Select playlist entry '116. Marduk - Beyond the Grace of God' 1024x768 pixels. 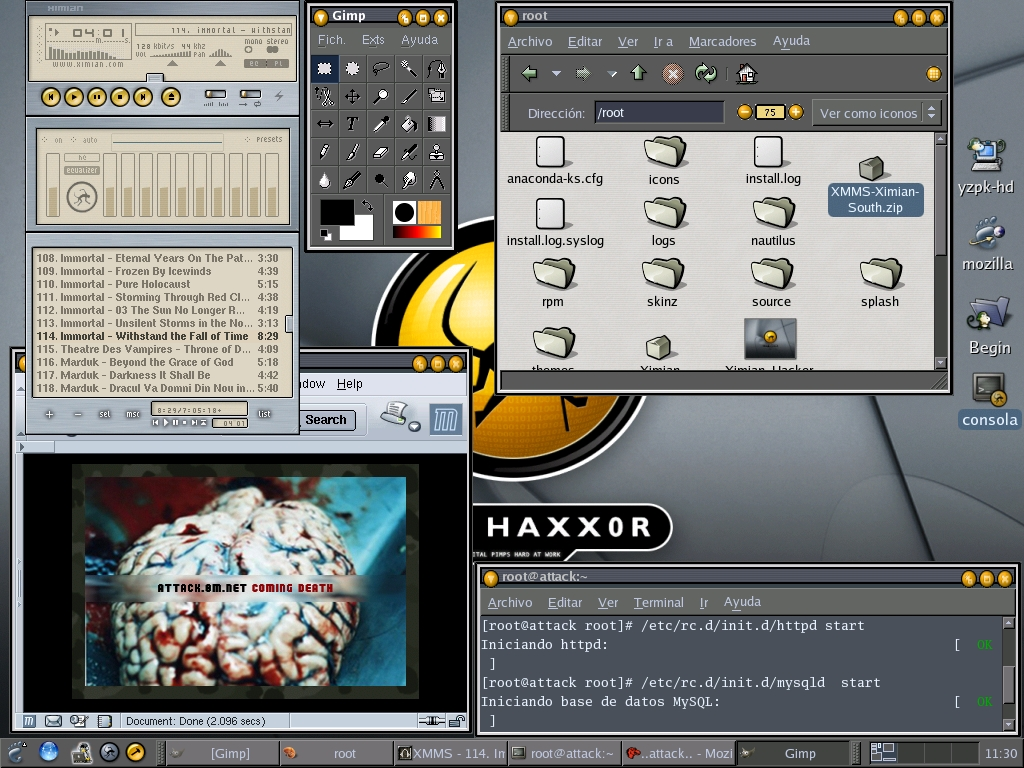158,362
